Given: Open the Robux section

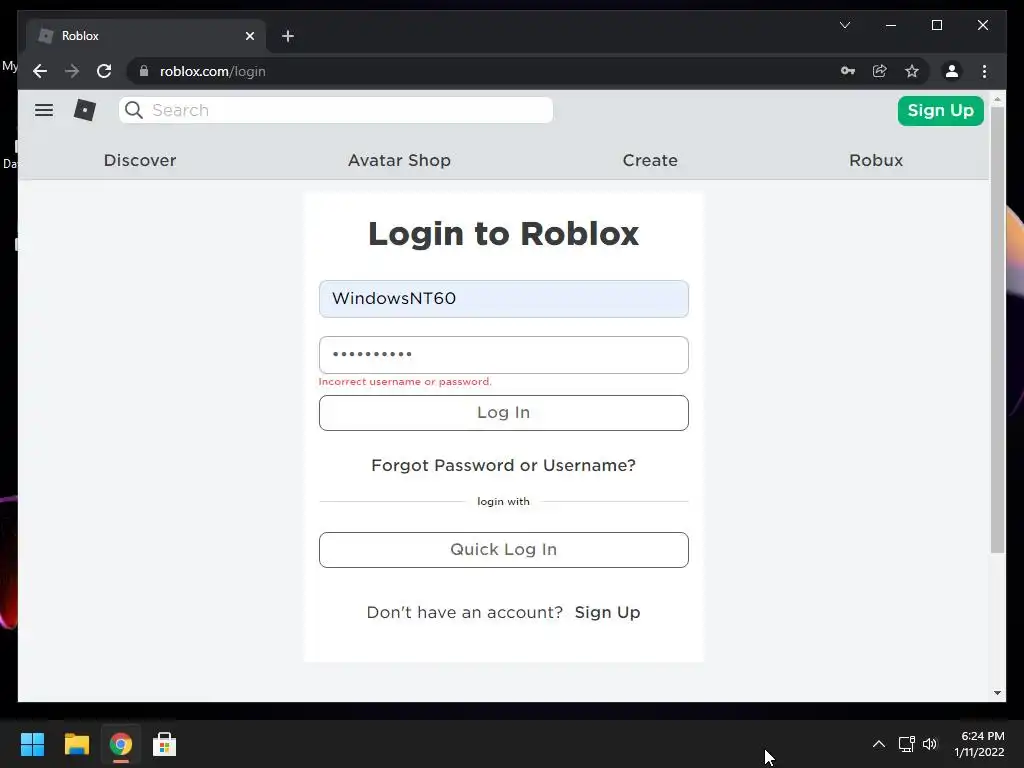Looking at the screenshot, I should click(876, 160).
